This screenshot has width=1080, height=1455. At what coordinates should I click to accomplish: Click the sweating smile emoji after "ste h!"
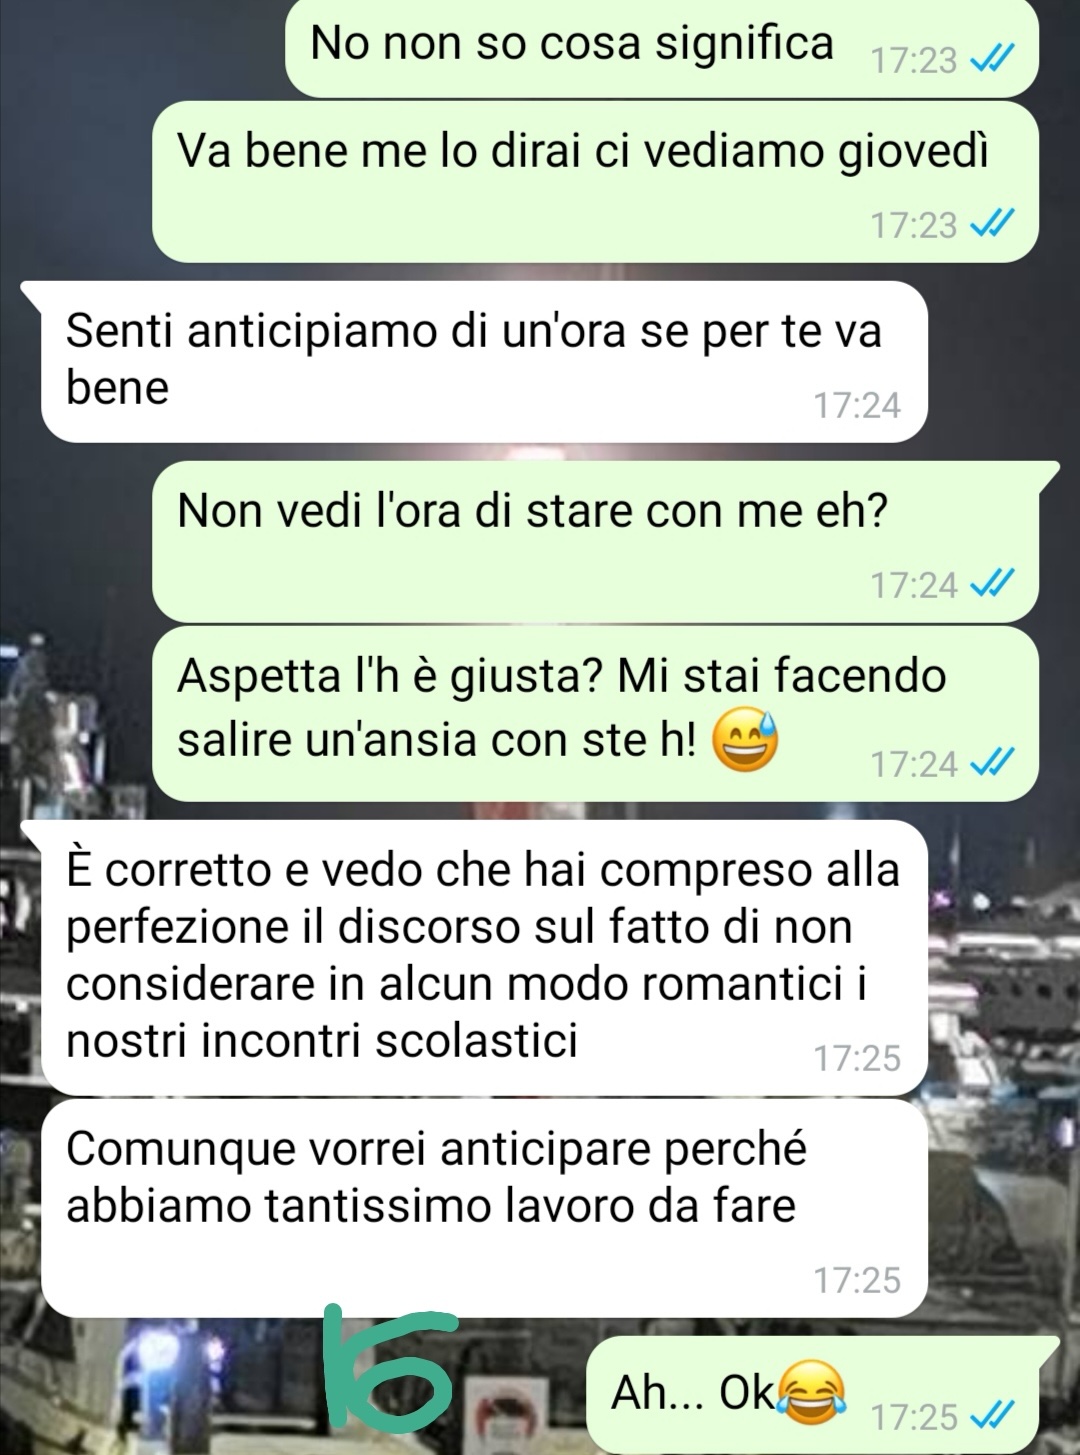pos(745,741)
